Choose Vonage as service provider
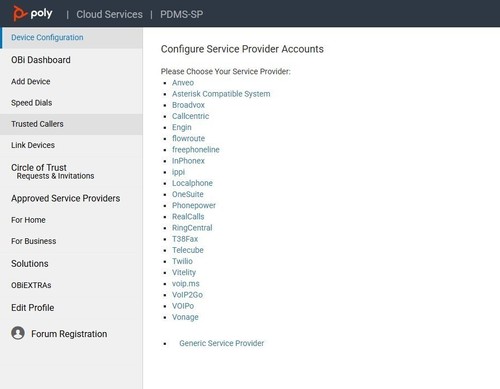 coord(185,317)
